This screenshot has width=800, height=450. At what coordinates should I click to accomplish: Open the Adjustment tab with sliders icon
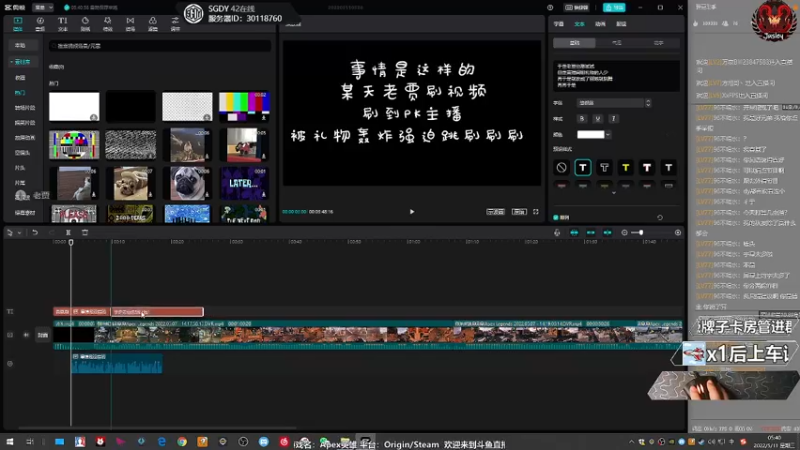point(175,23)
